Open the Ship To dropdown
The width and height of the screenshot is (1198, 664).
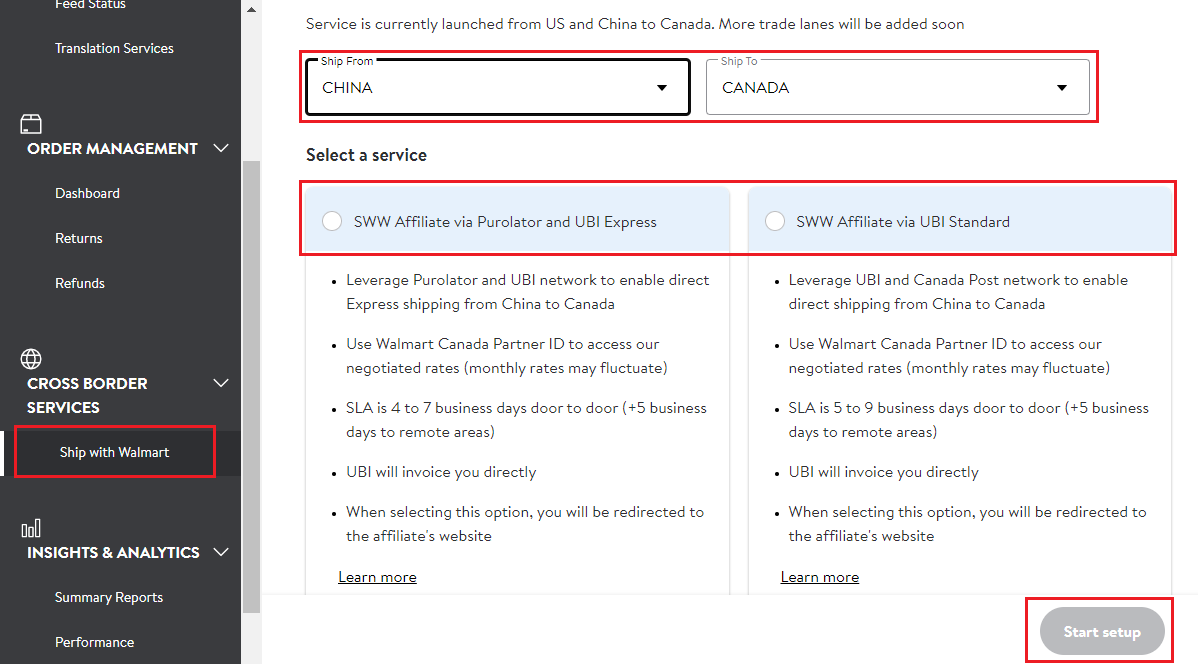click(x=897, y=88)
